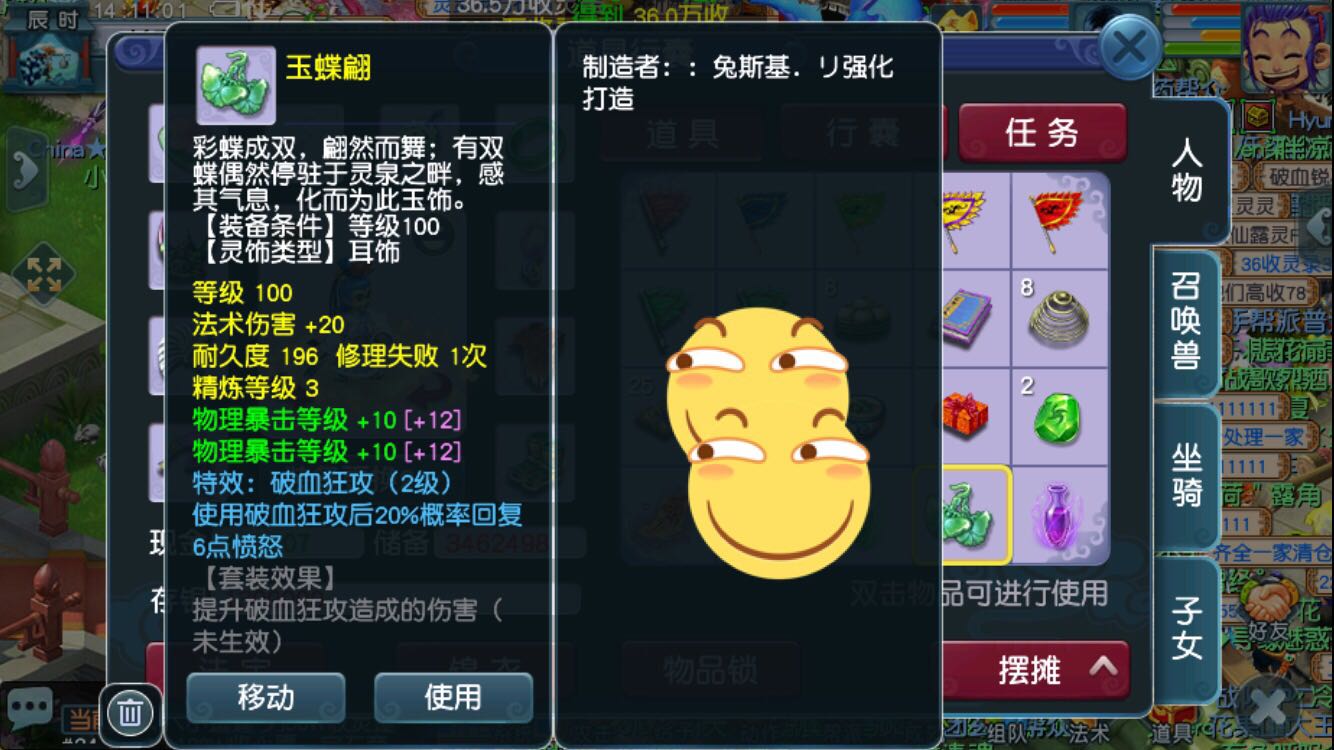Open the player avatar portrait
Screen dimensions: 1334x750
(1286, 48)
